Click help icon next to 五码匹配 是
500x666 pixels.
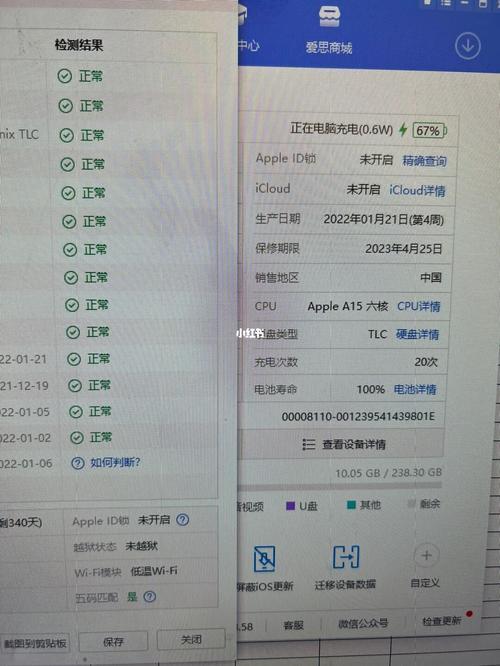pos(150,597)
